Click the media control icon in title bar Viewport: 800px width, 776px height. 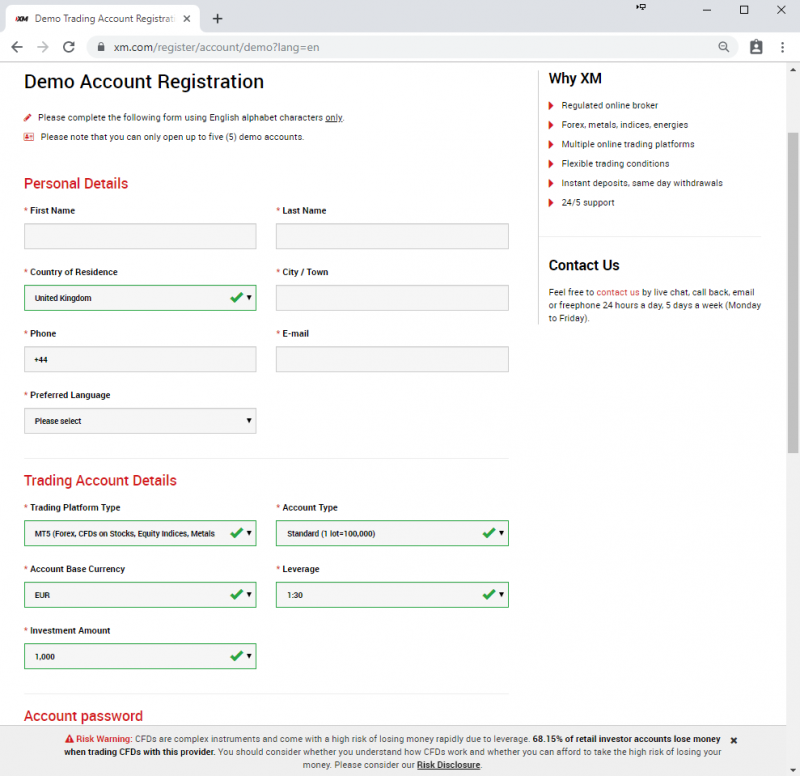click(x=641, y=7)
